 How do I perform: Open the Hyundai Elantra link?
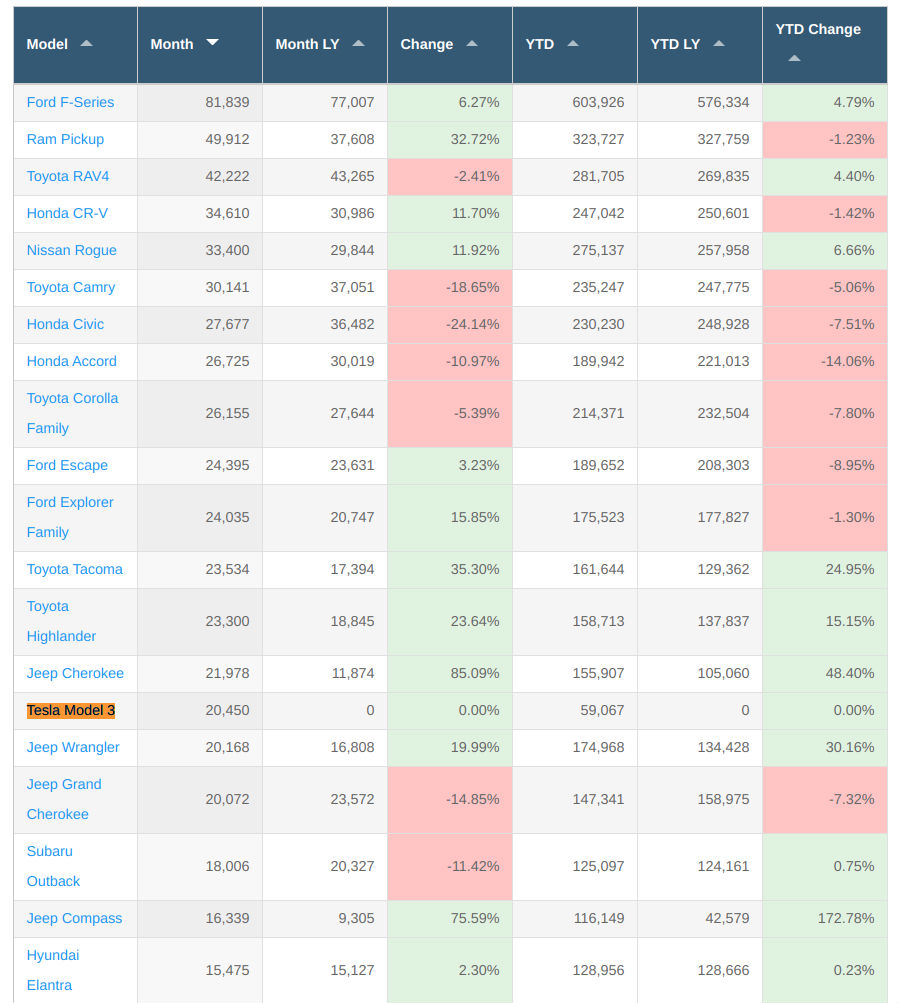point(53,970)
